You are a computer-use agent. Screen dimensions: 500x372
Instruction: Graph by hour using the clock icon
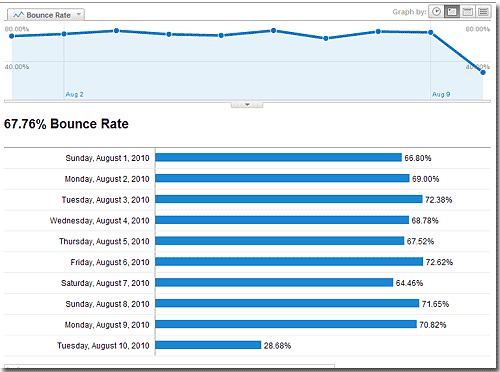(x=436, y=12)
